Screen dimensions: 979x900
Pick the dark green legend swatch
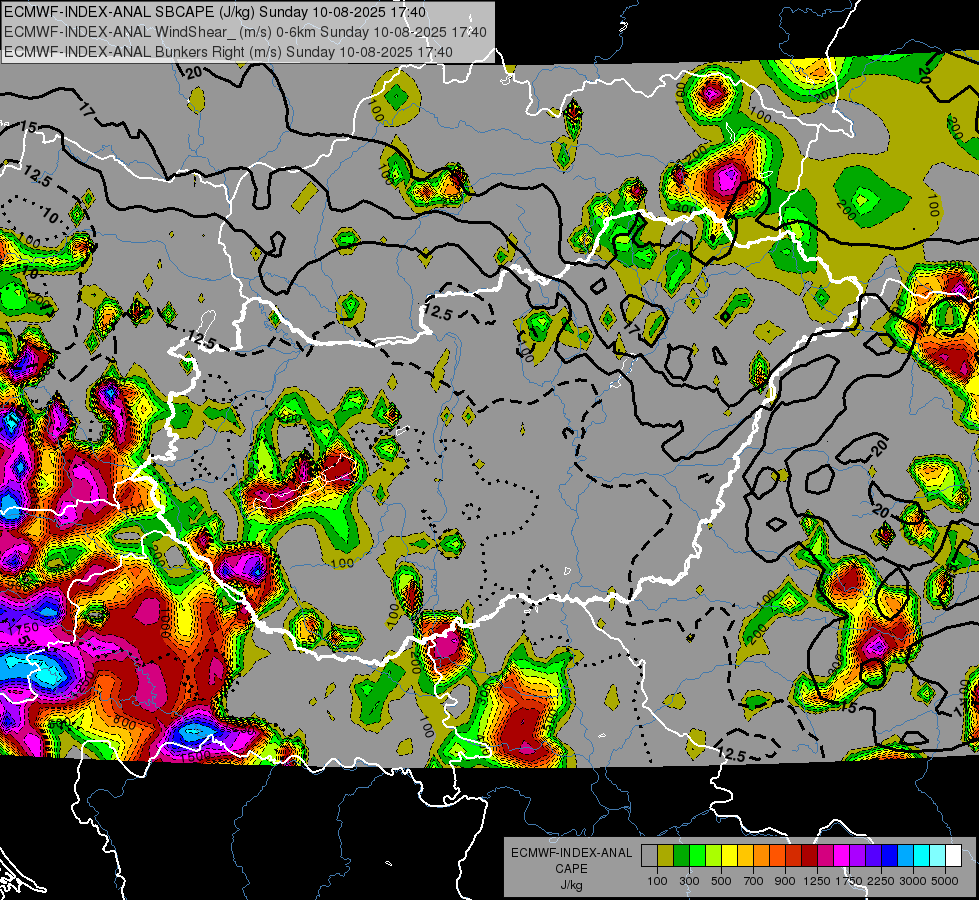[x=681, y=855]
